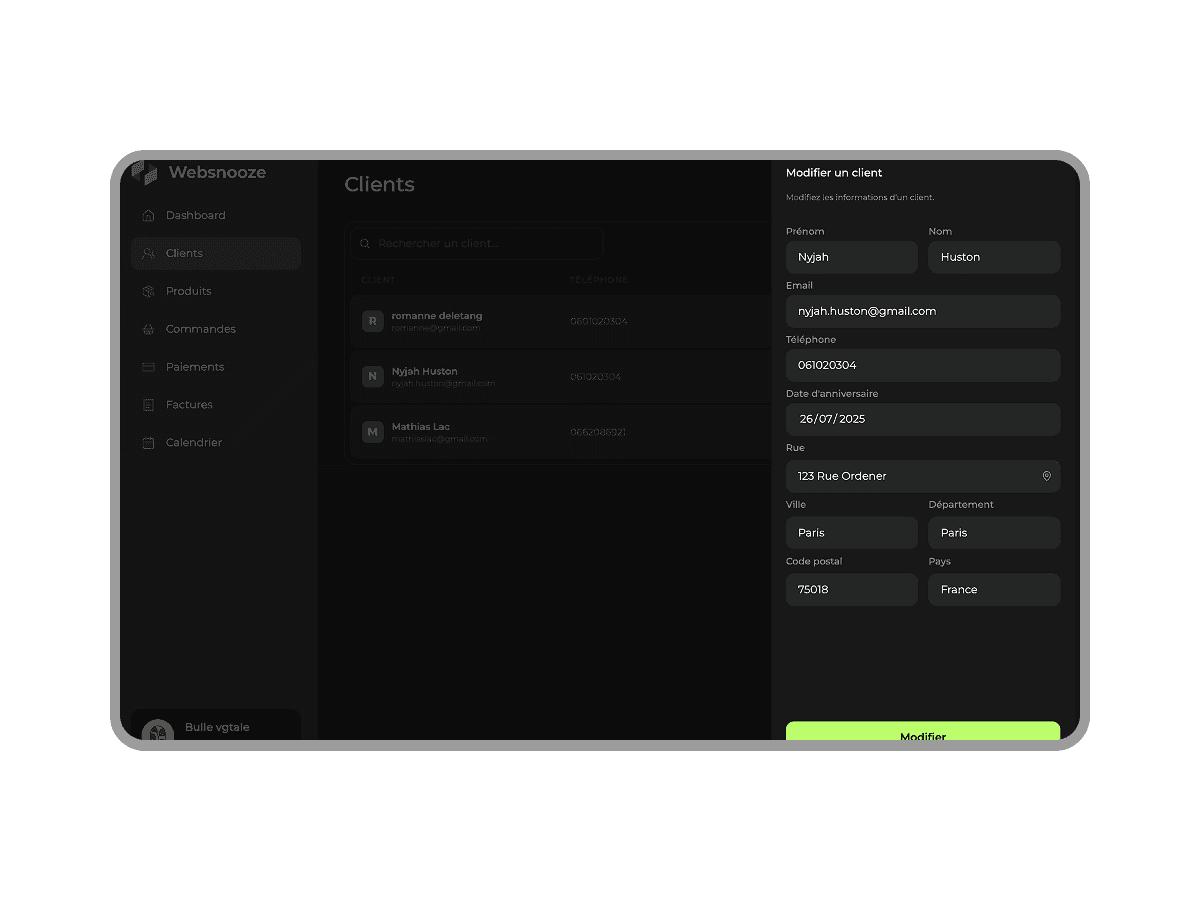The image size is (1200, 900).
Task: Click the Commandes basket icon
Action: 148,329
